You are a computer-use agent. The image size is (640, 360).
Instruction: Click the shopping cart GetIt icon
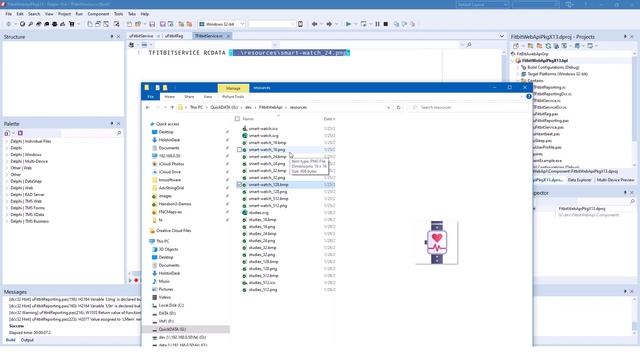[x=72, y=24]
